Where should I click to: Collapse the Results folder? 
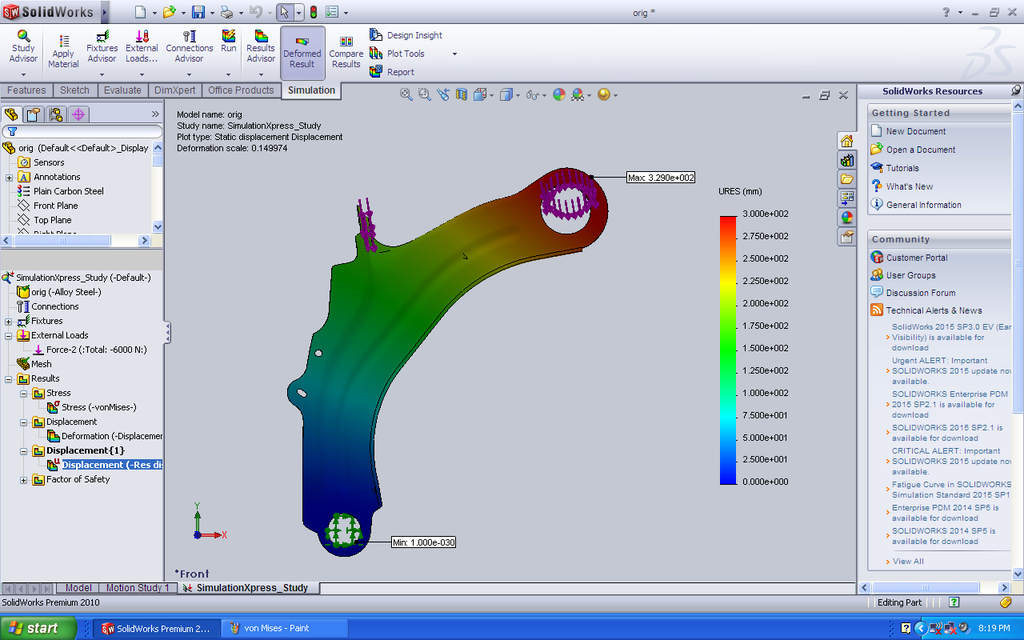tap(9, 379)
